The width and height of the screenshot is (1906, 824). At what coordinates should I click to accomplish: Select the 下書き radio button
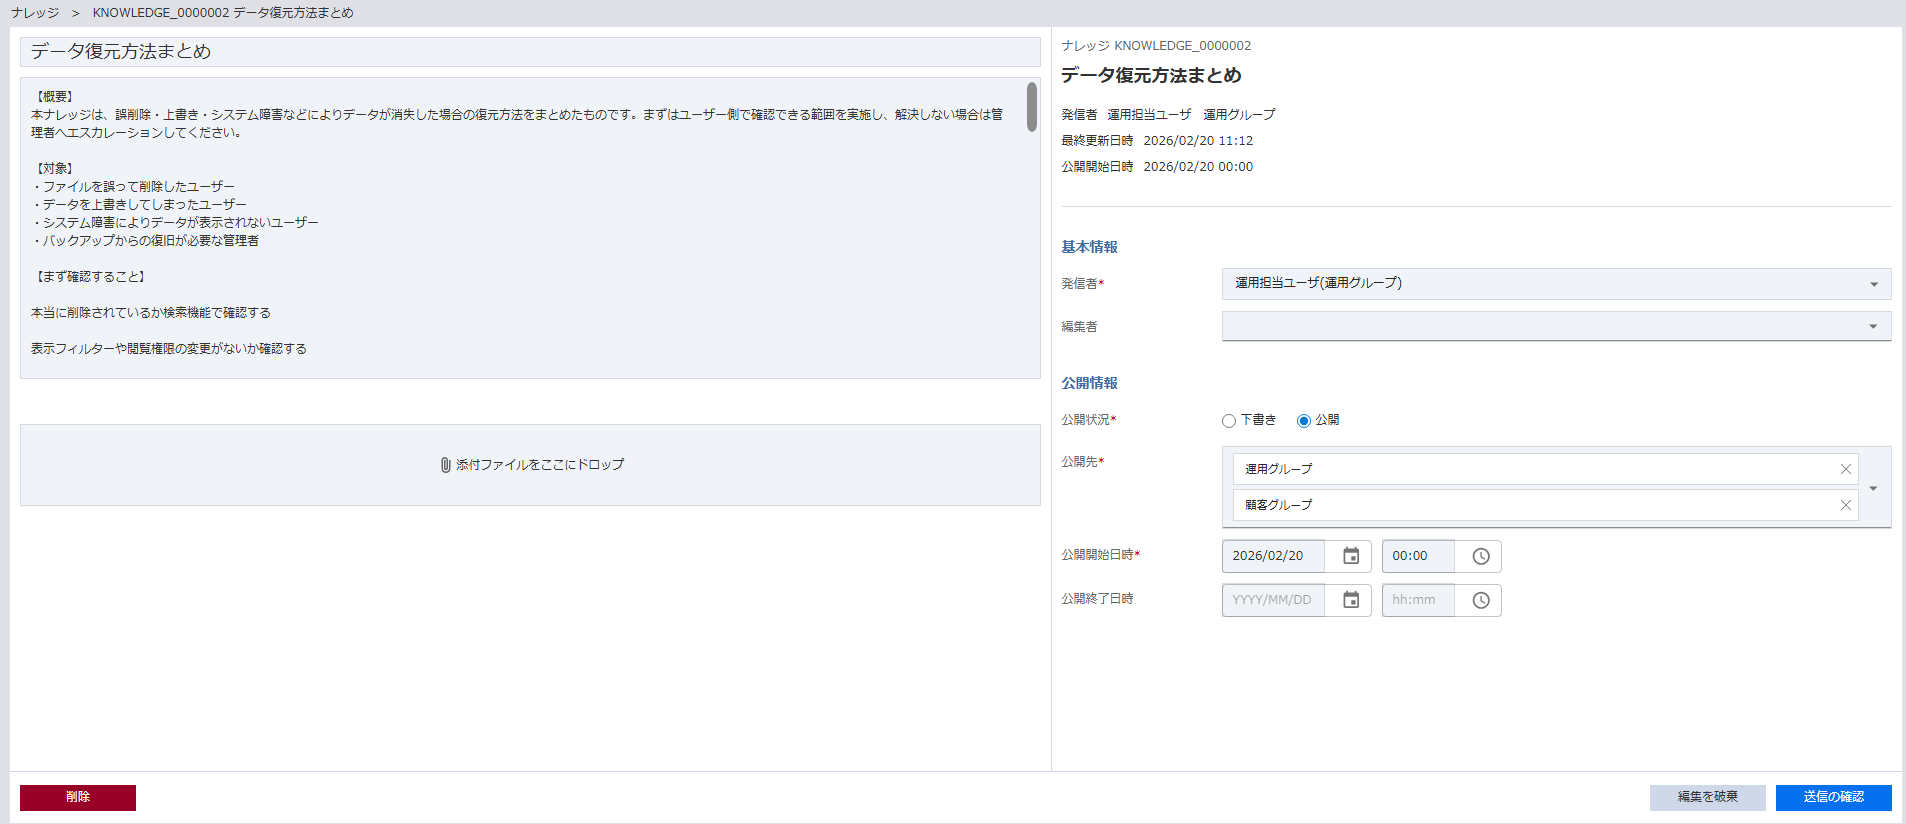(x=1229, y=421)
